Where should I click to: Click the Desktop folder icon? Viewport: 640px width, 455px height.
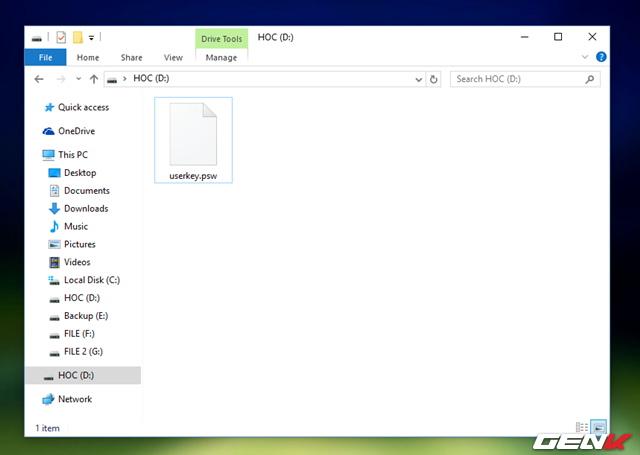point(54,173)
